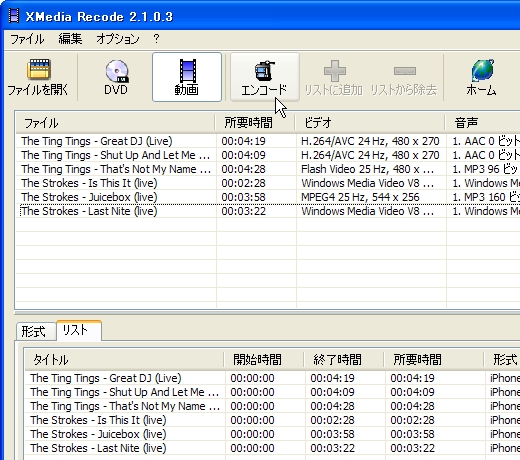Switch to the 形式 tab
This screenshot has width=520, height=460.
click(x=33, y=332)
